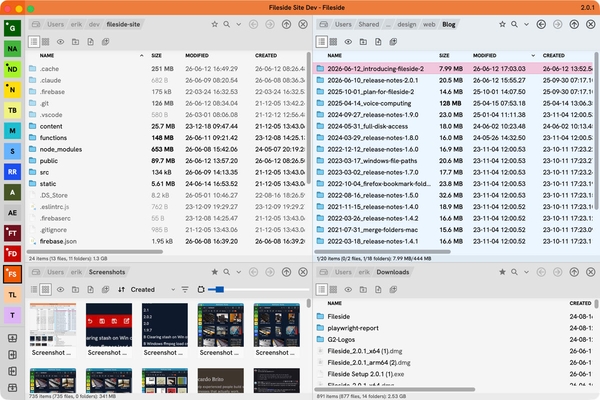Toggle the eye icon in the fileside-site pane
The height and width of the screenshot is (400, 600).
point(60,42)
